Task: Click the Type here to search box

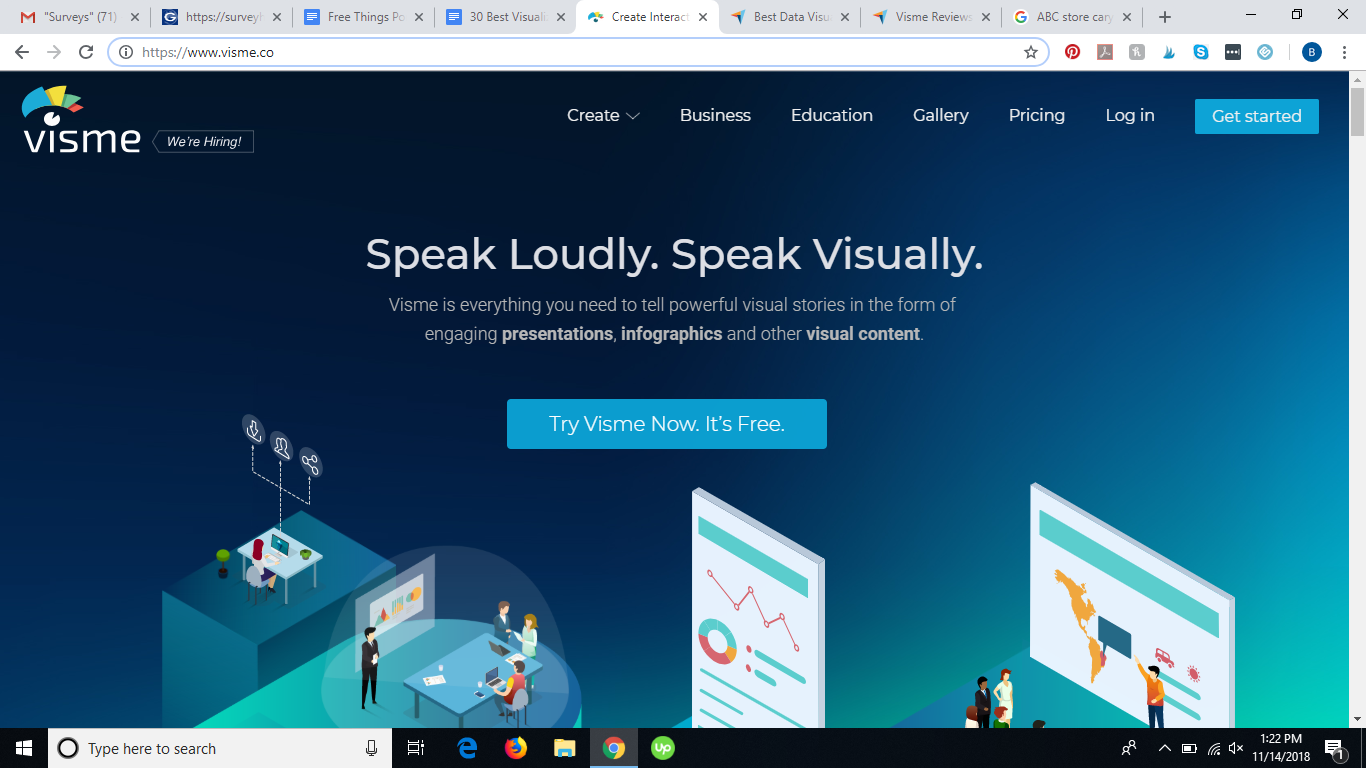Action: tap(220, 748)
